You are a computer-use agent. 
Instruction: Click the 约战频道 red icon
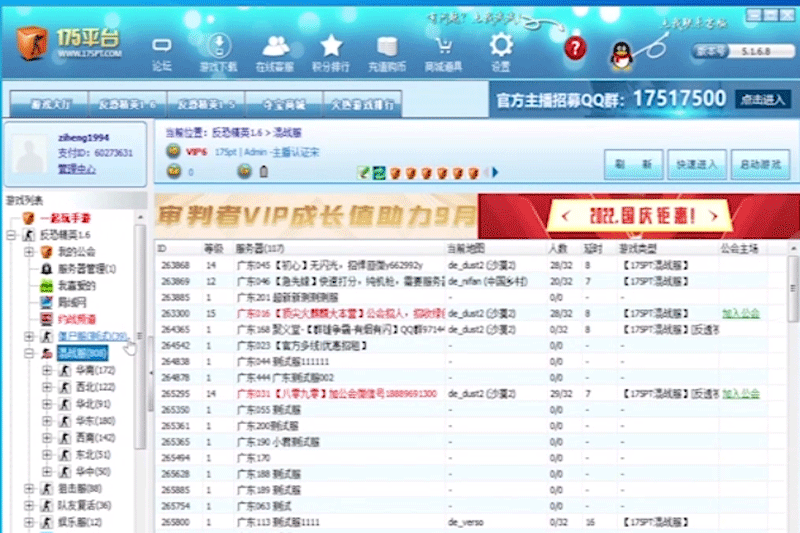pos(46,319)
